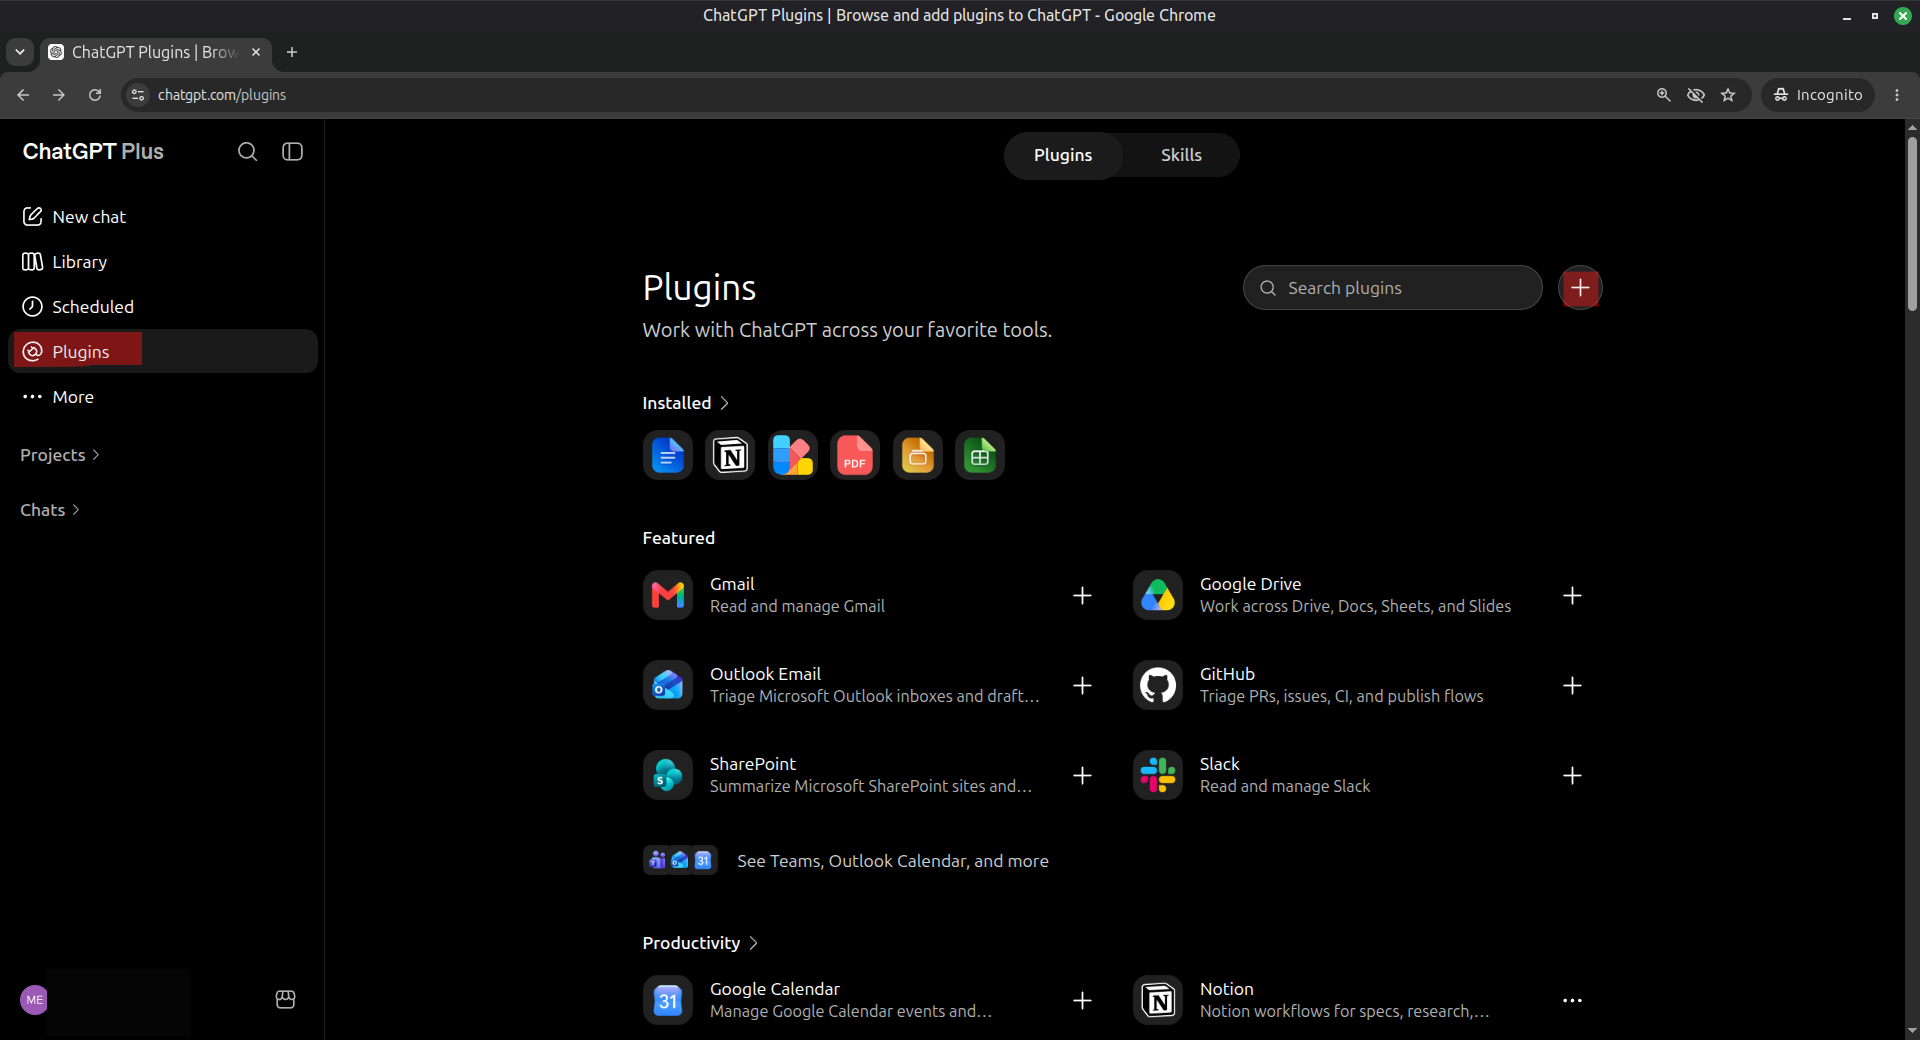The height and width of the screenshot is (1040, 1920).
Task: Open the ME profile avatar
Action: [34, 1000]
